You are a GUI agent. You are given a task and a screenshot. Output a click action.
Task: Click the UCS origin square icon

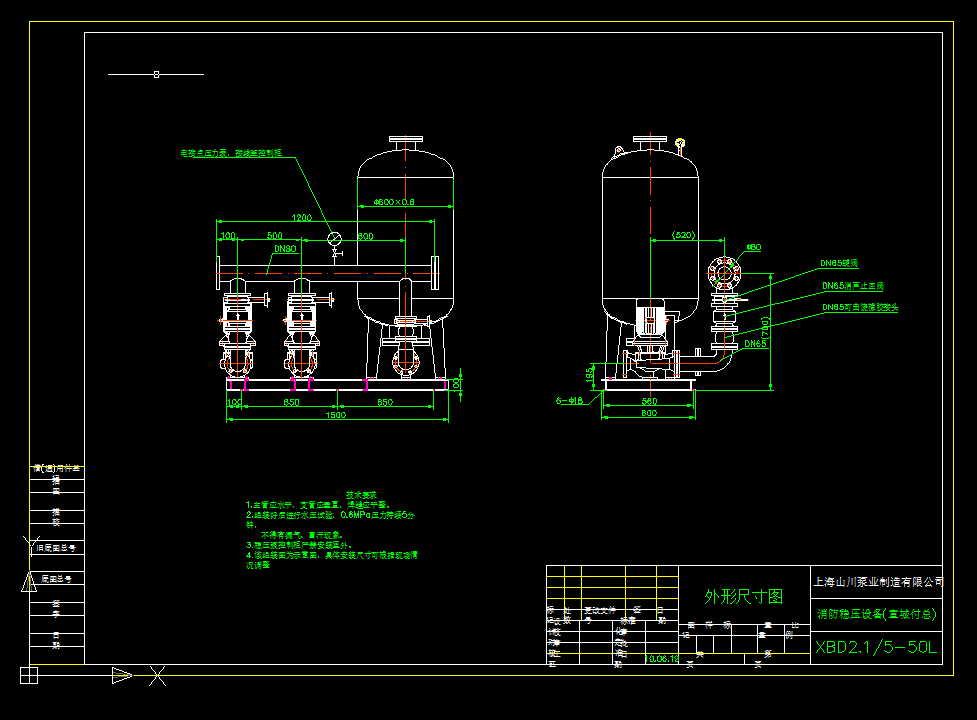(29, 675)
